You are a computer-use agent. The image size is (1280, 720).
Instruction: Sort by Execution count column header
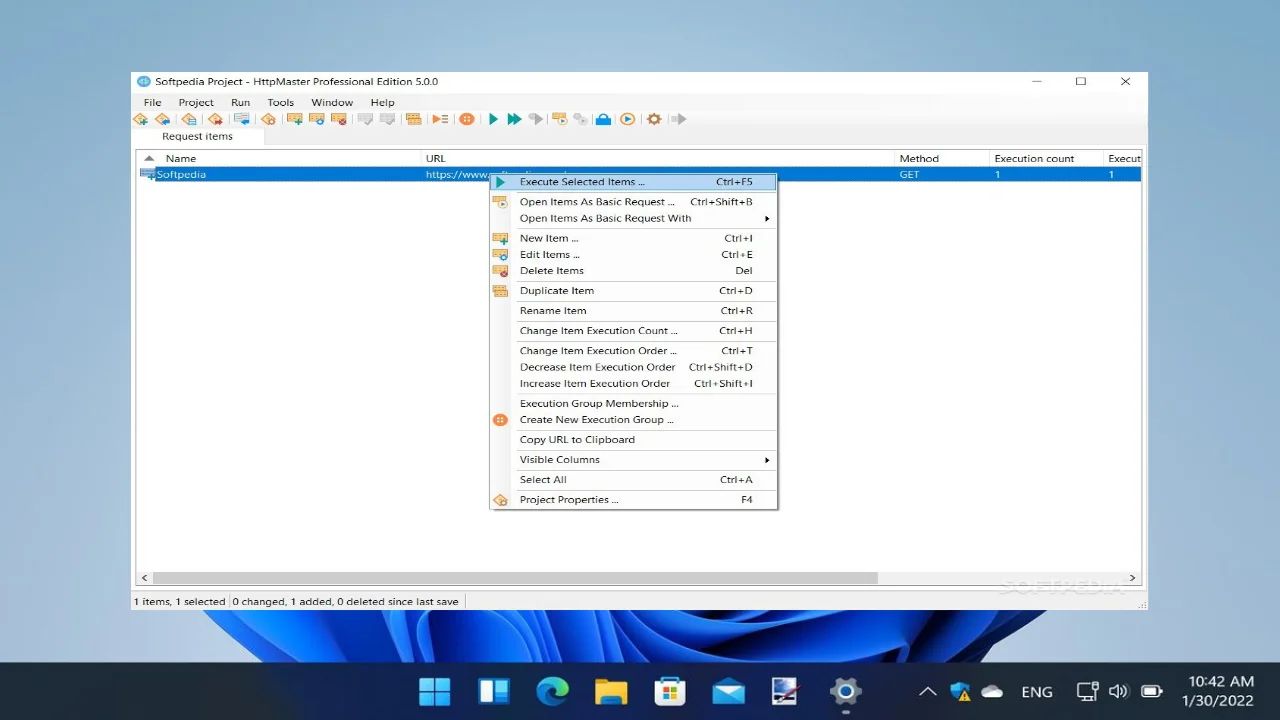point(1046,158)
